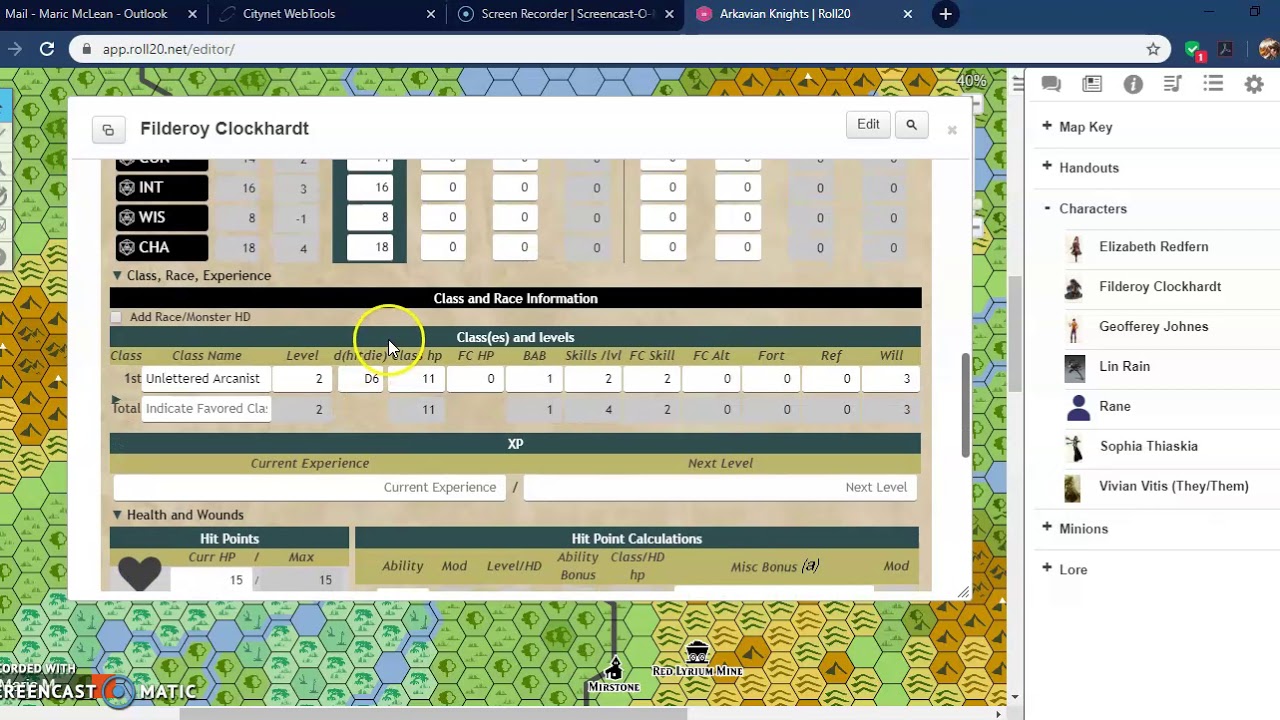The image size is (1280, 720).
Task: Open Geofferey Johnes character entry
Action: (x=1153, y=327)
